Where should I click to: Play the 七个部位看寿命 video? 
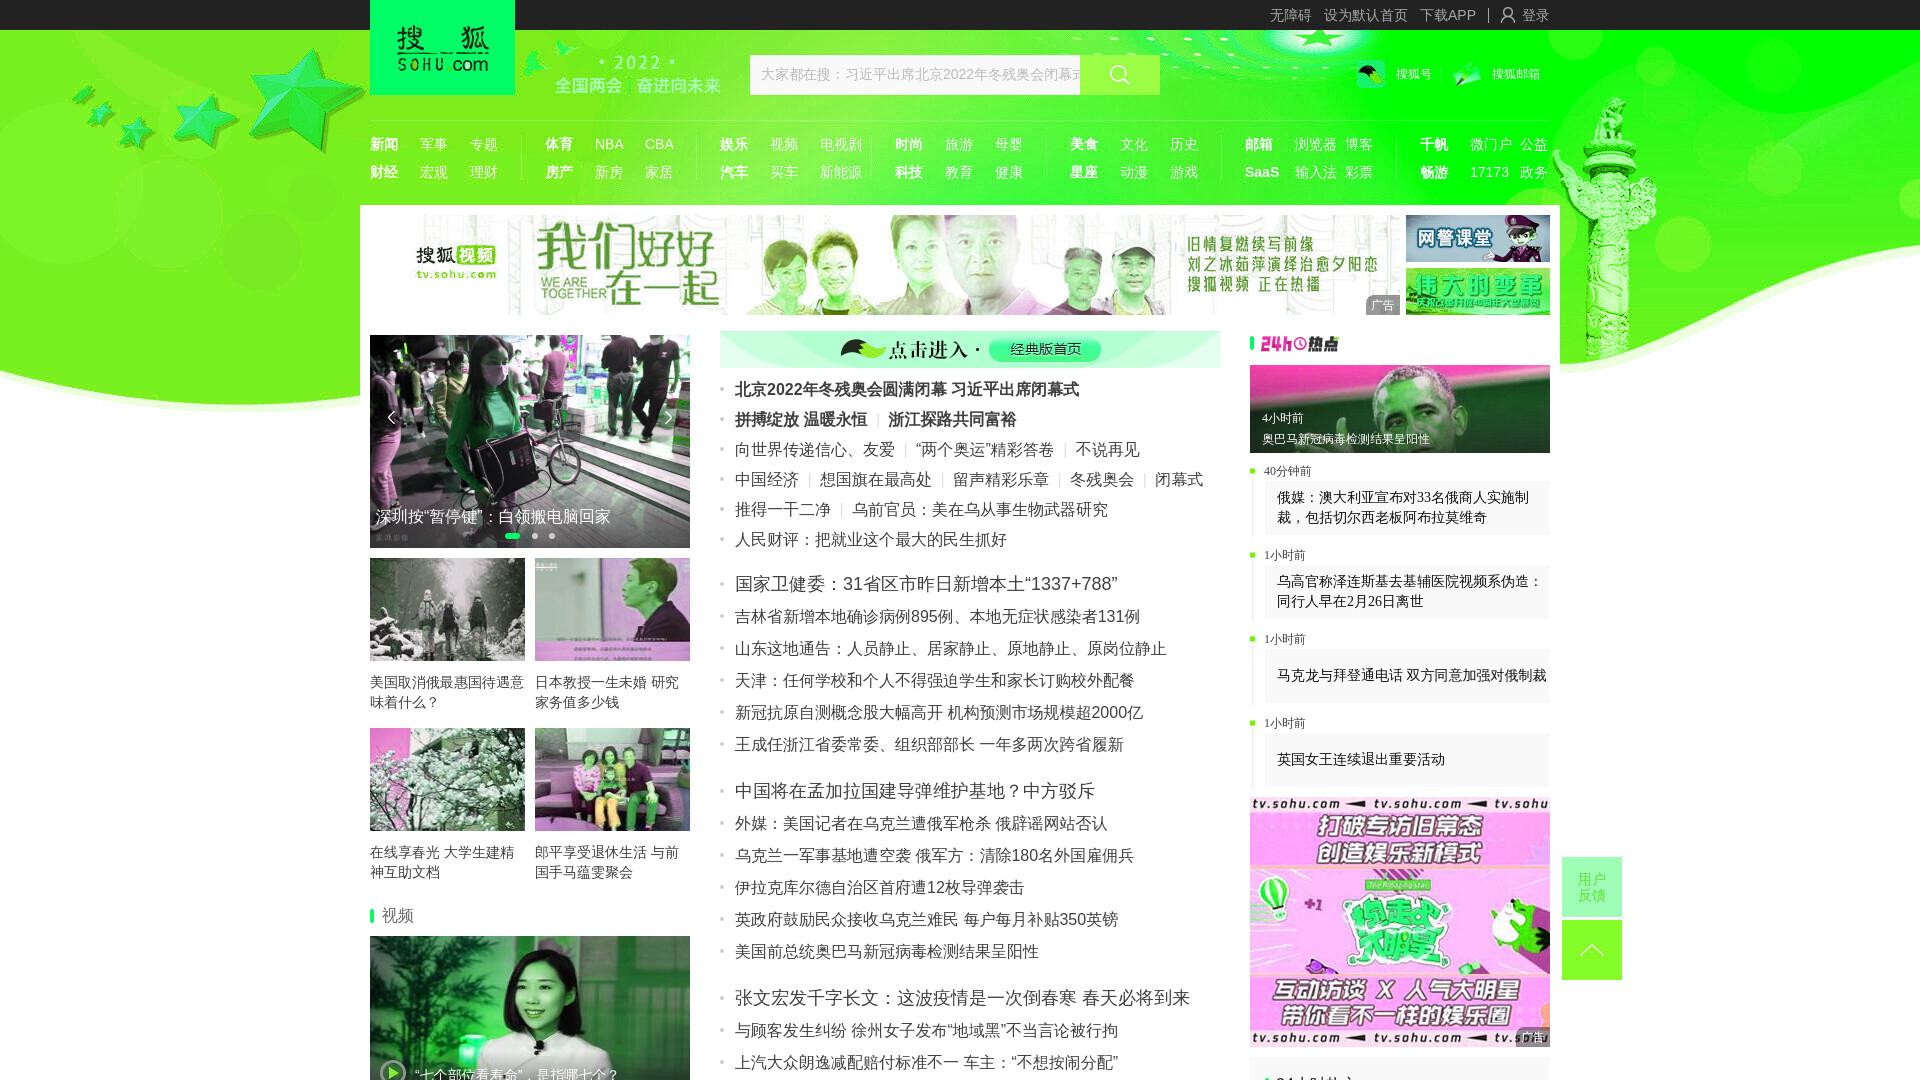393,1071
